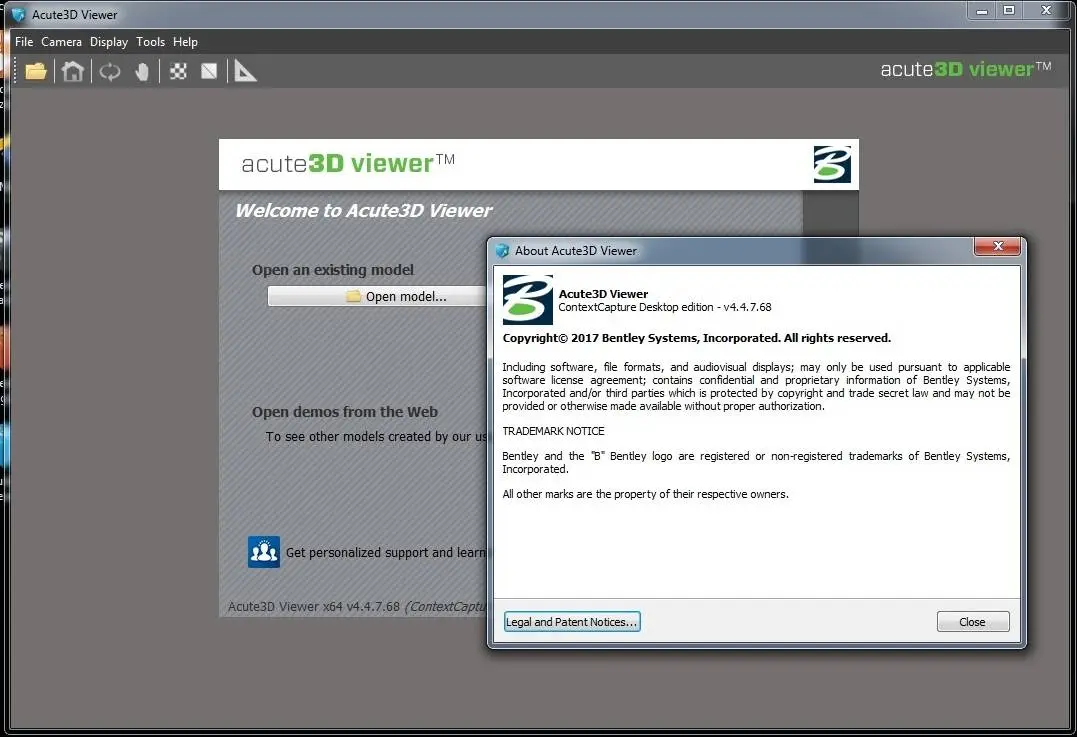
Task: Click the personalized support people icon
Action: point(264,552)
